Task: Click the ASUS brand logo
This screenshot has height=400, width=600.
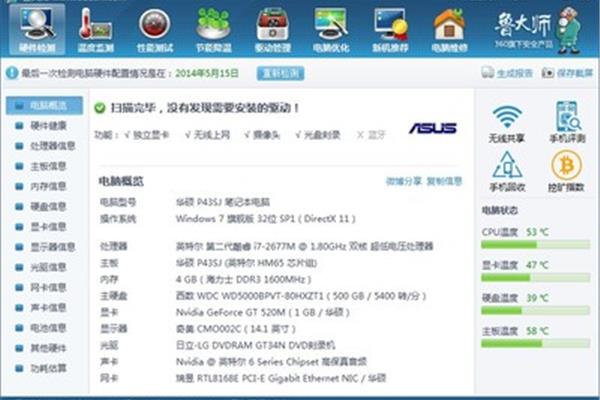Action: pyautogui.click(x=433, y=128)
